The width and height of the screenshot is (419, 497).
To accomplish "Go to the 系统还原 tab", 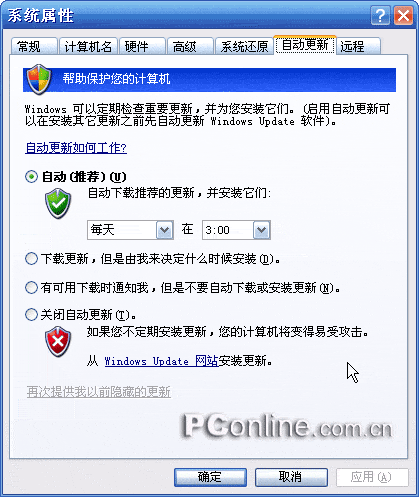I will click(x=244, y=46).
